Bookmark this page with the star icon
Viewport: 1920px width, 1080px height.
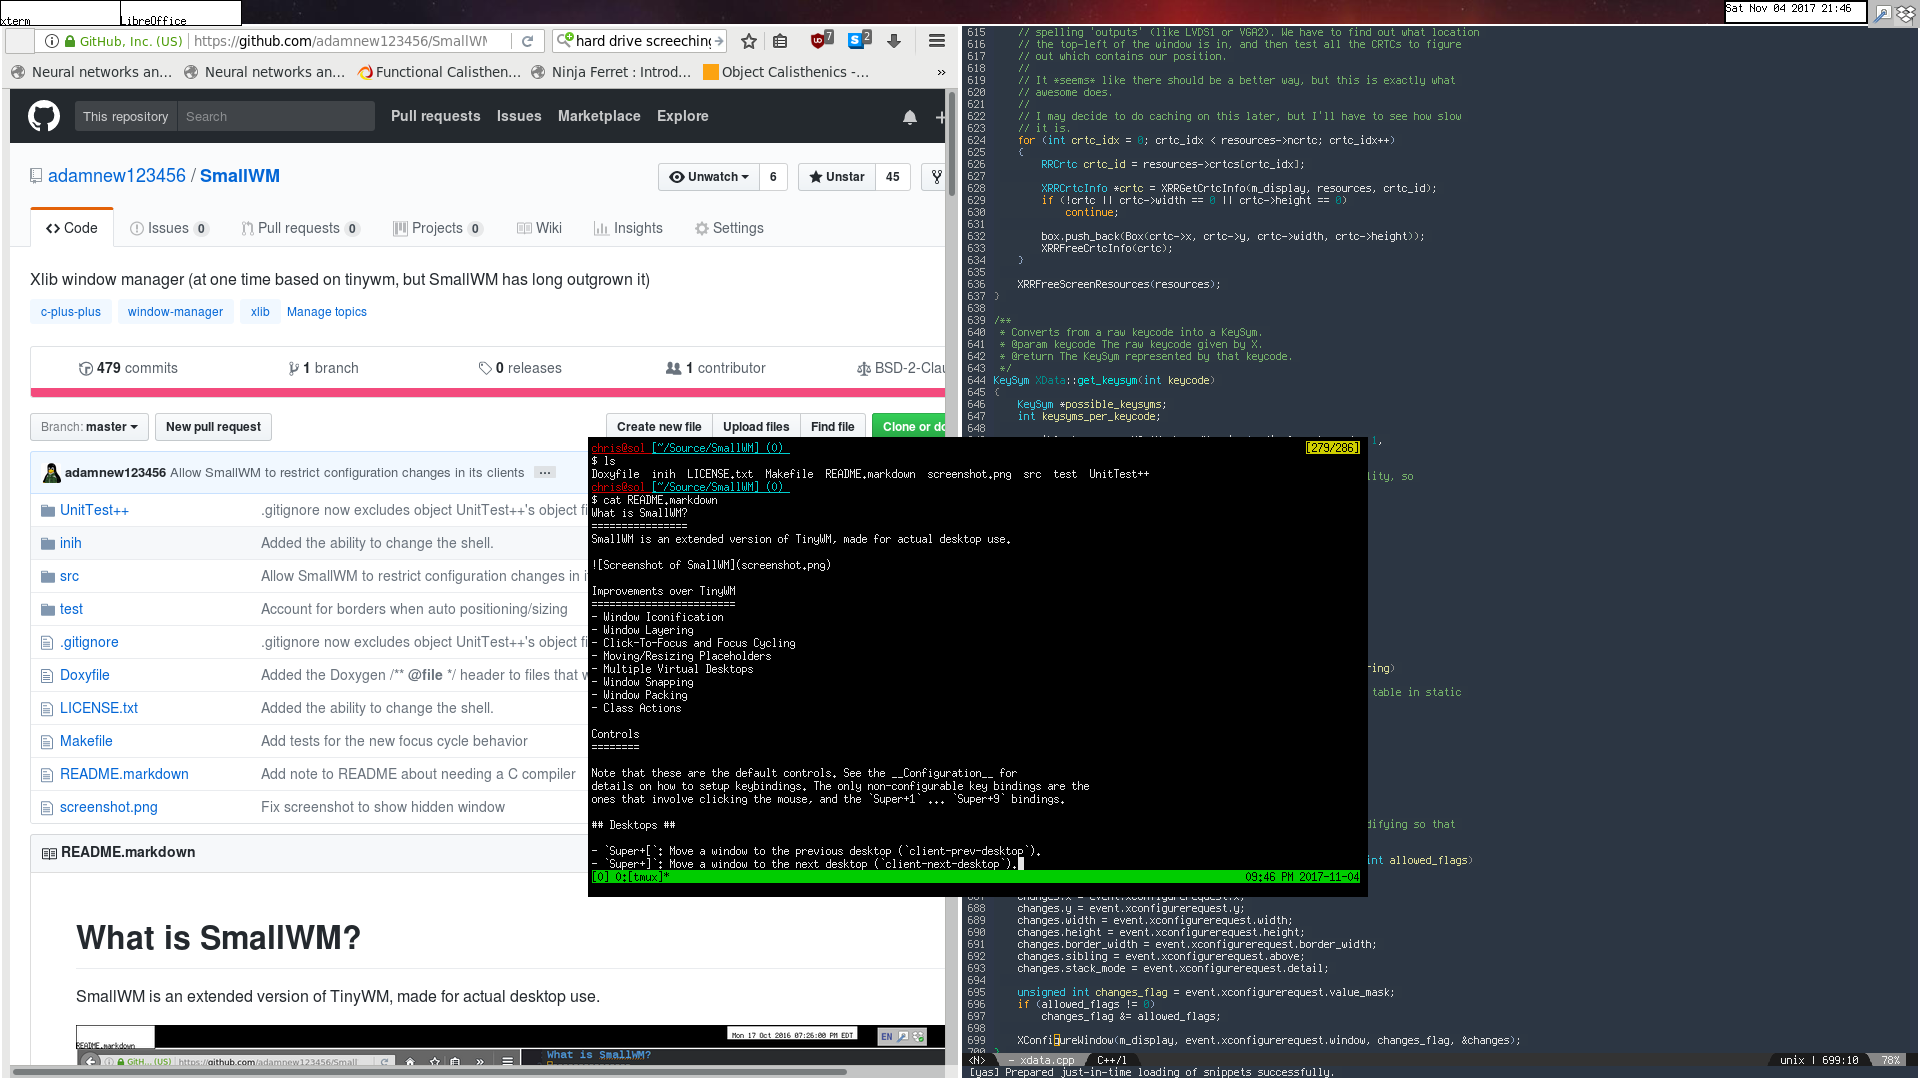749,41
